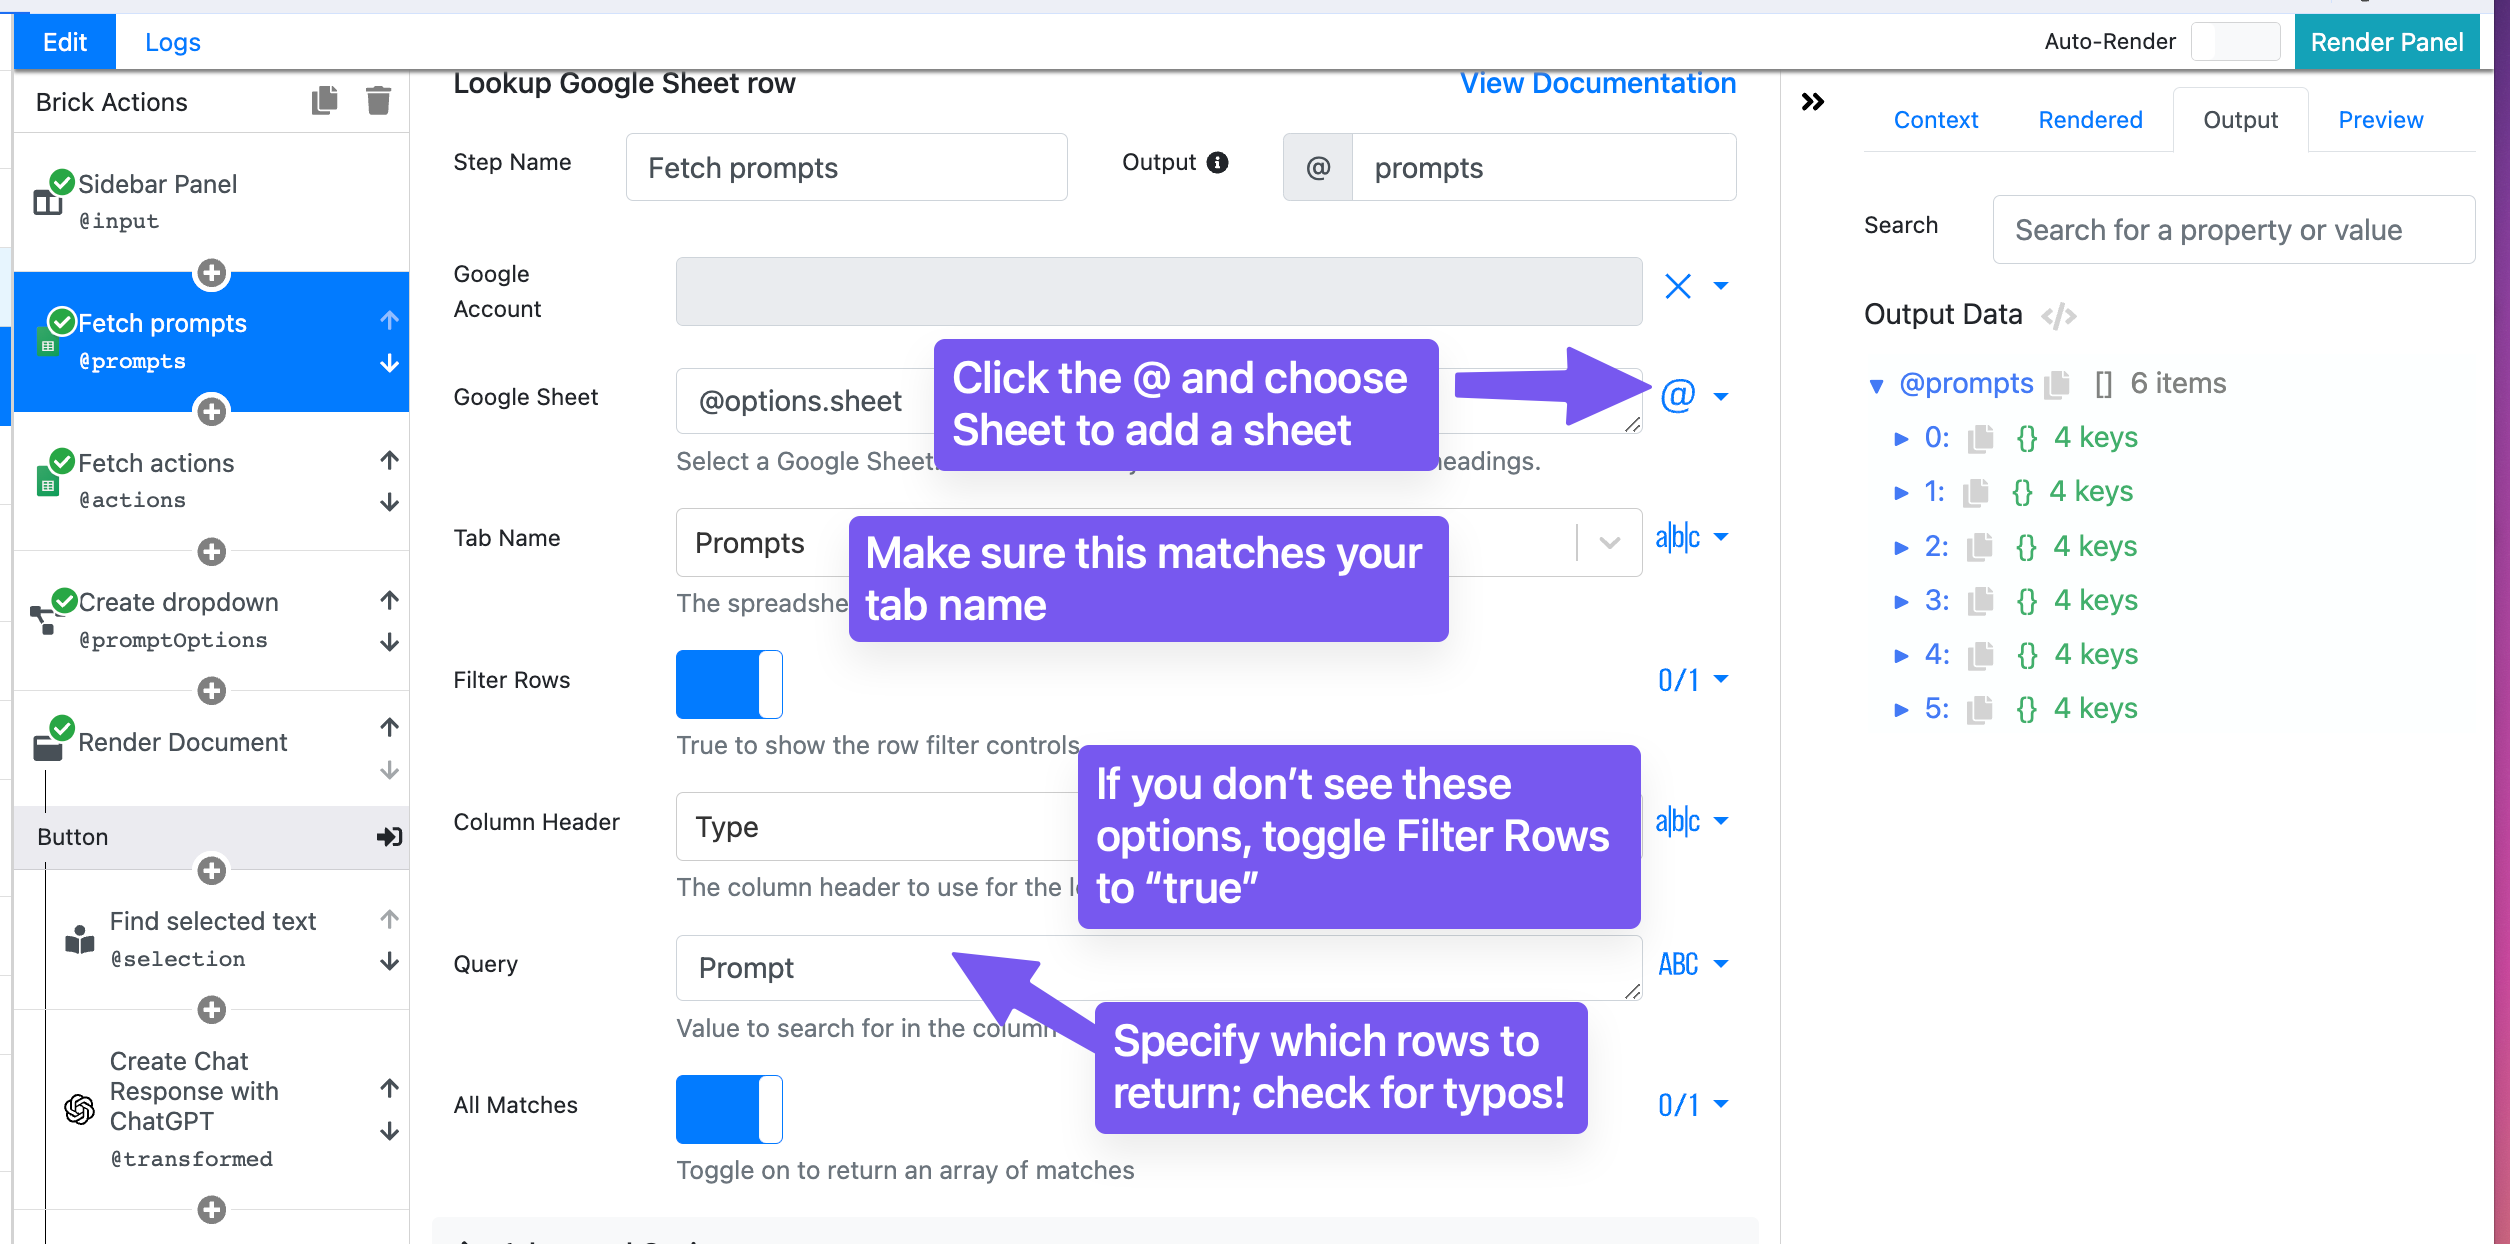
Task: Toggle the Filter Rows switch
Action: (x=729, y=684)
